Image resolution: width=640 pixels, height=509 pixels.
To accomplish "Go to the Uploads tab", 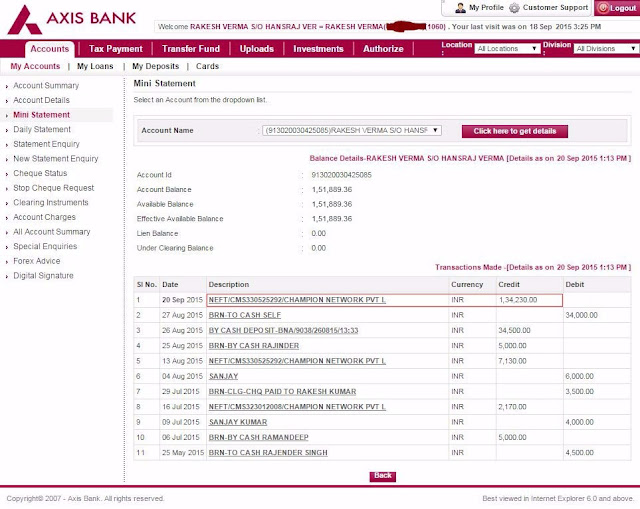I will coord(257,49).
